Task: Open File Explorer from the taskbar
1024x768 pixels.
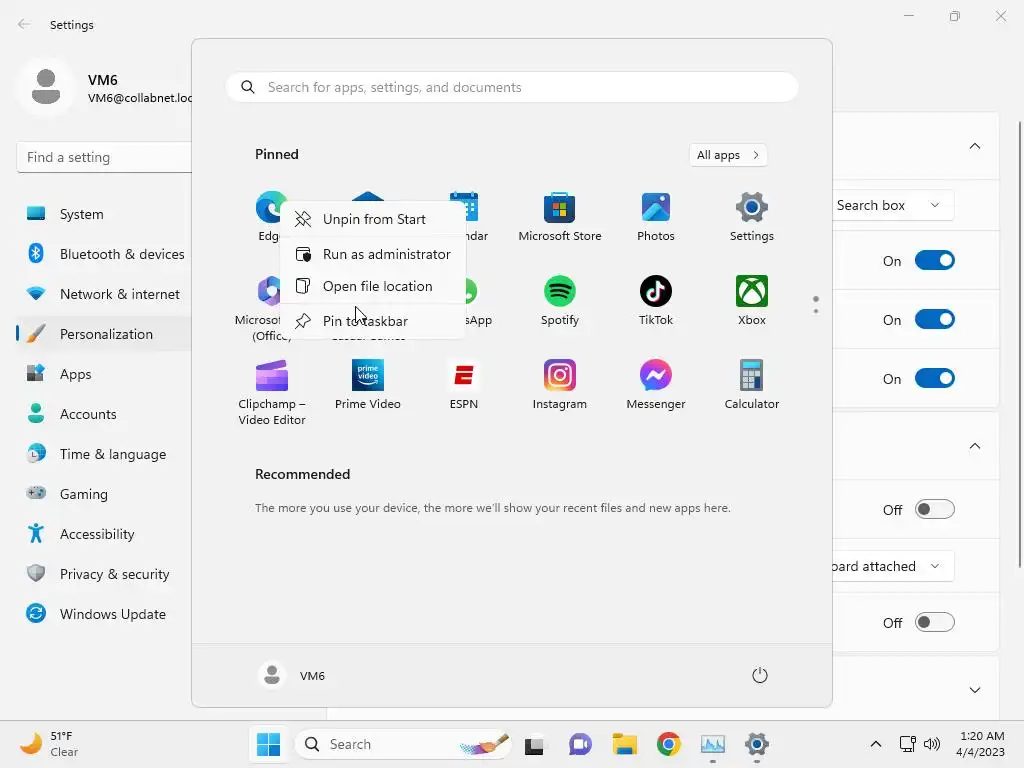Action: click(x=624, y=744)
